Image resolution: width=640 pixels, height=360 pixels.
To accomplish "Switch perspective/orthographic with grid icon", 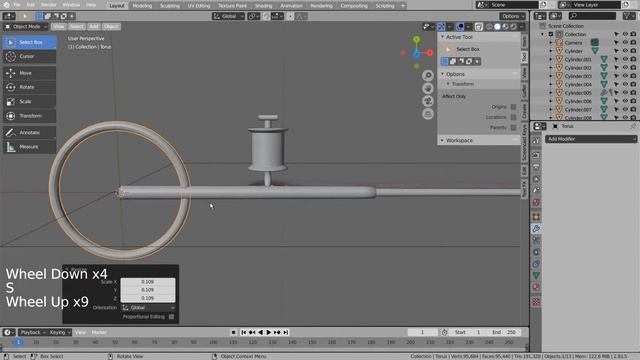I will coord(427,114).
